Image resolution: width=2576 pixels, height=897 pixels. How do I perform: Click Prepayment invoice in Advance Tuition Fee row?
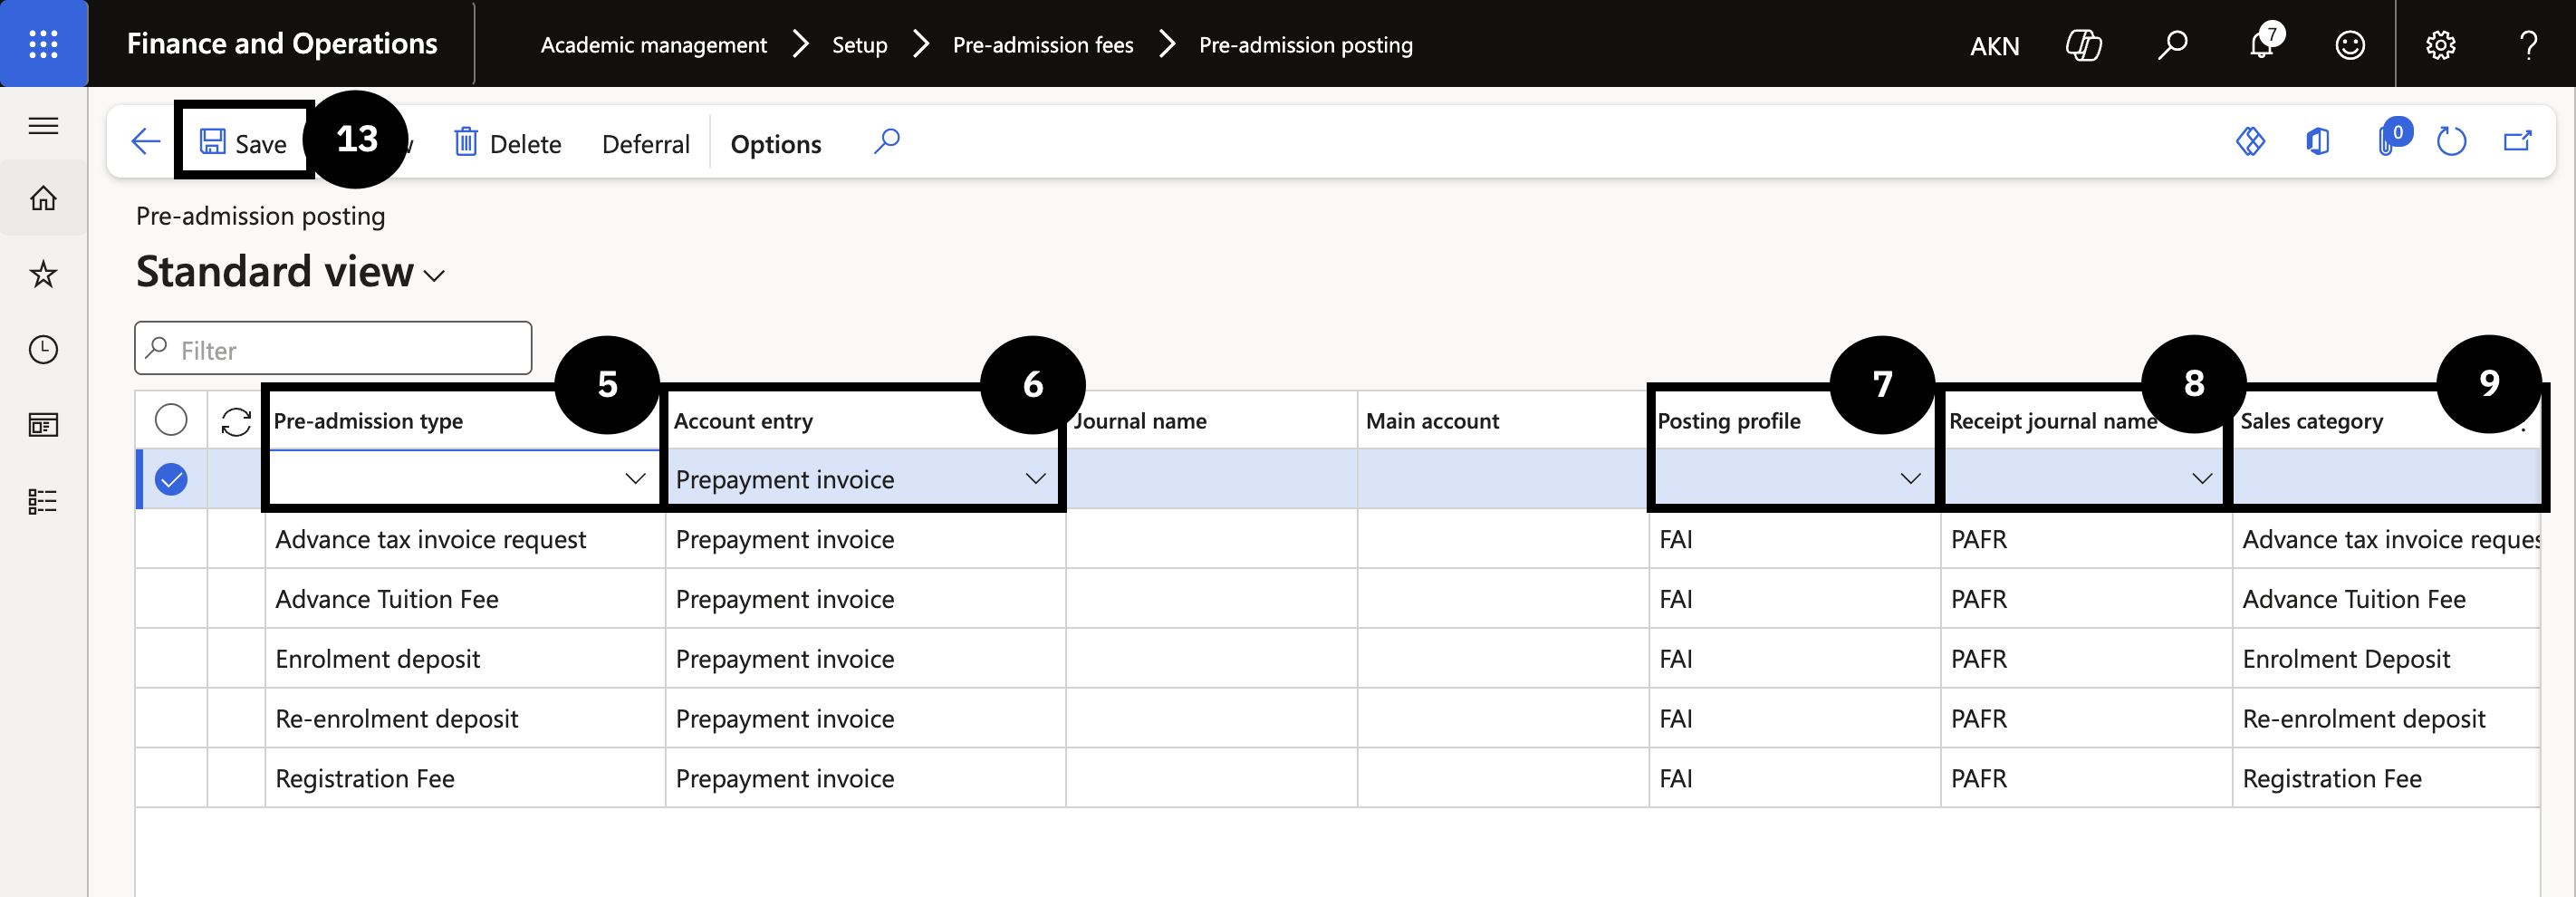tap(784, 600)
